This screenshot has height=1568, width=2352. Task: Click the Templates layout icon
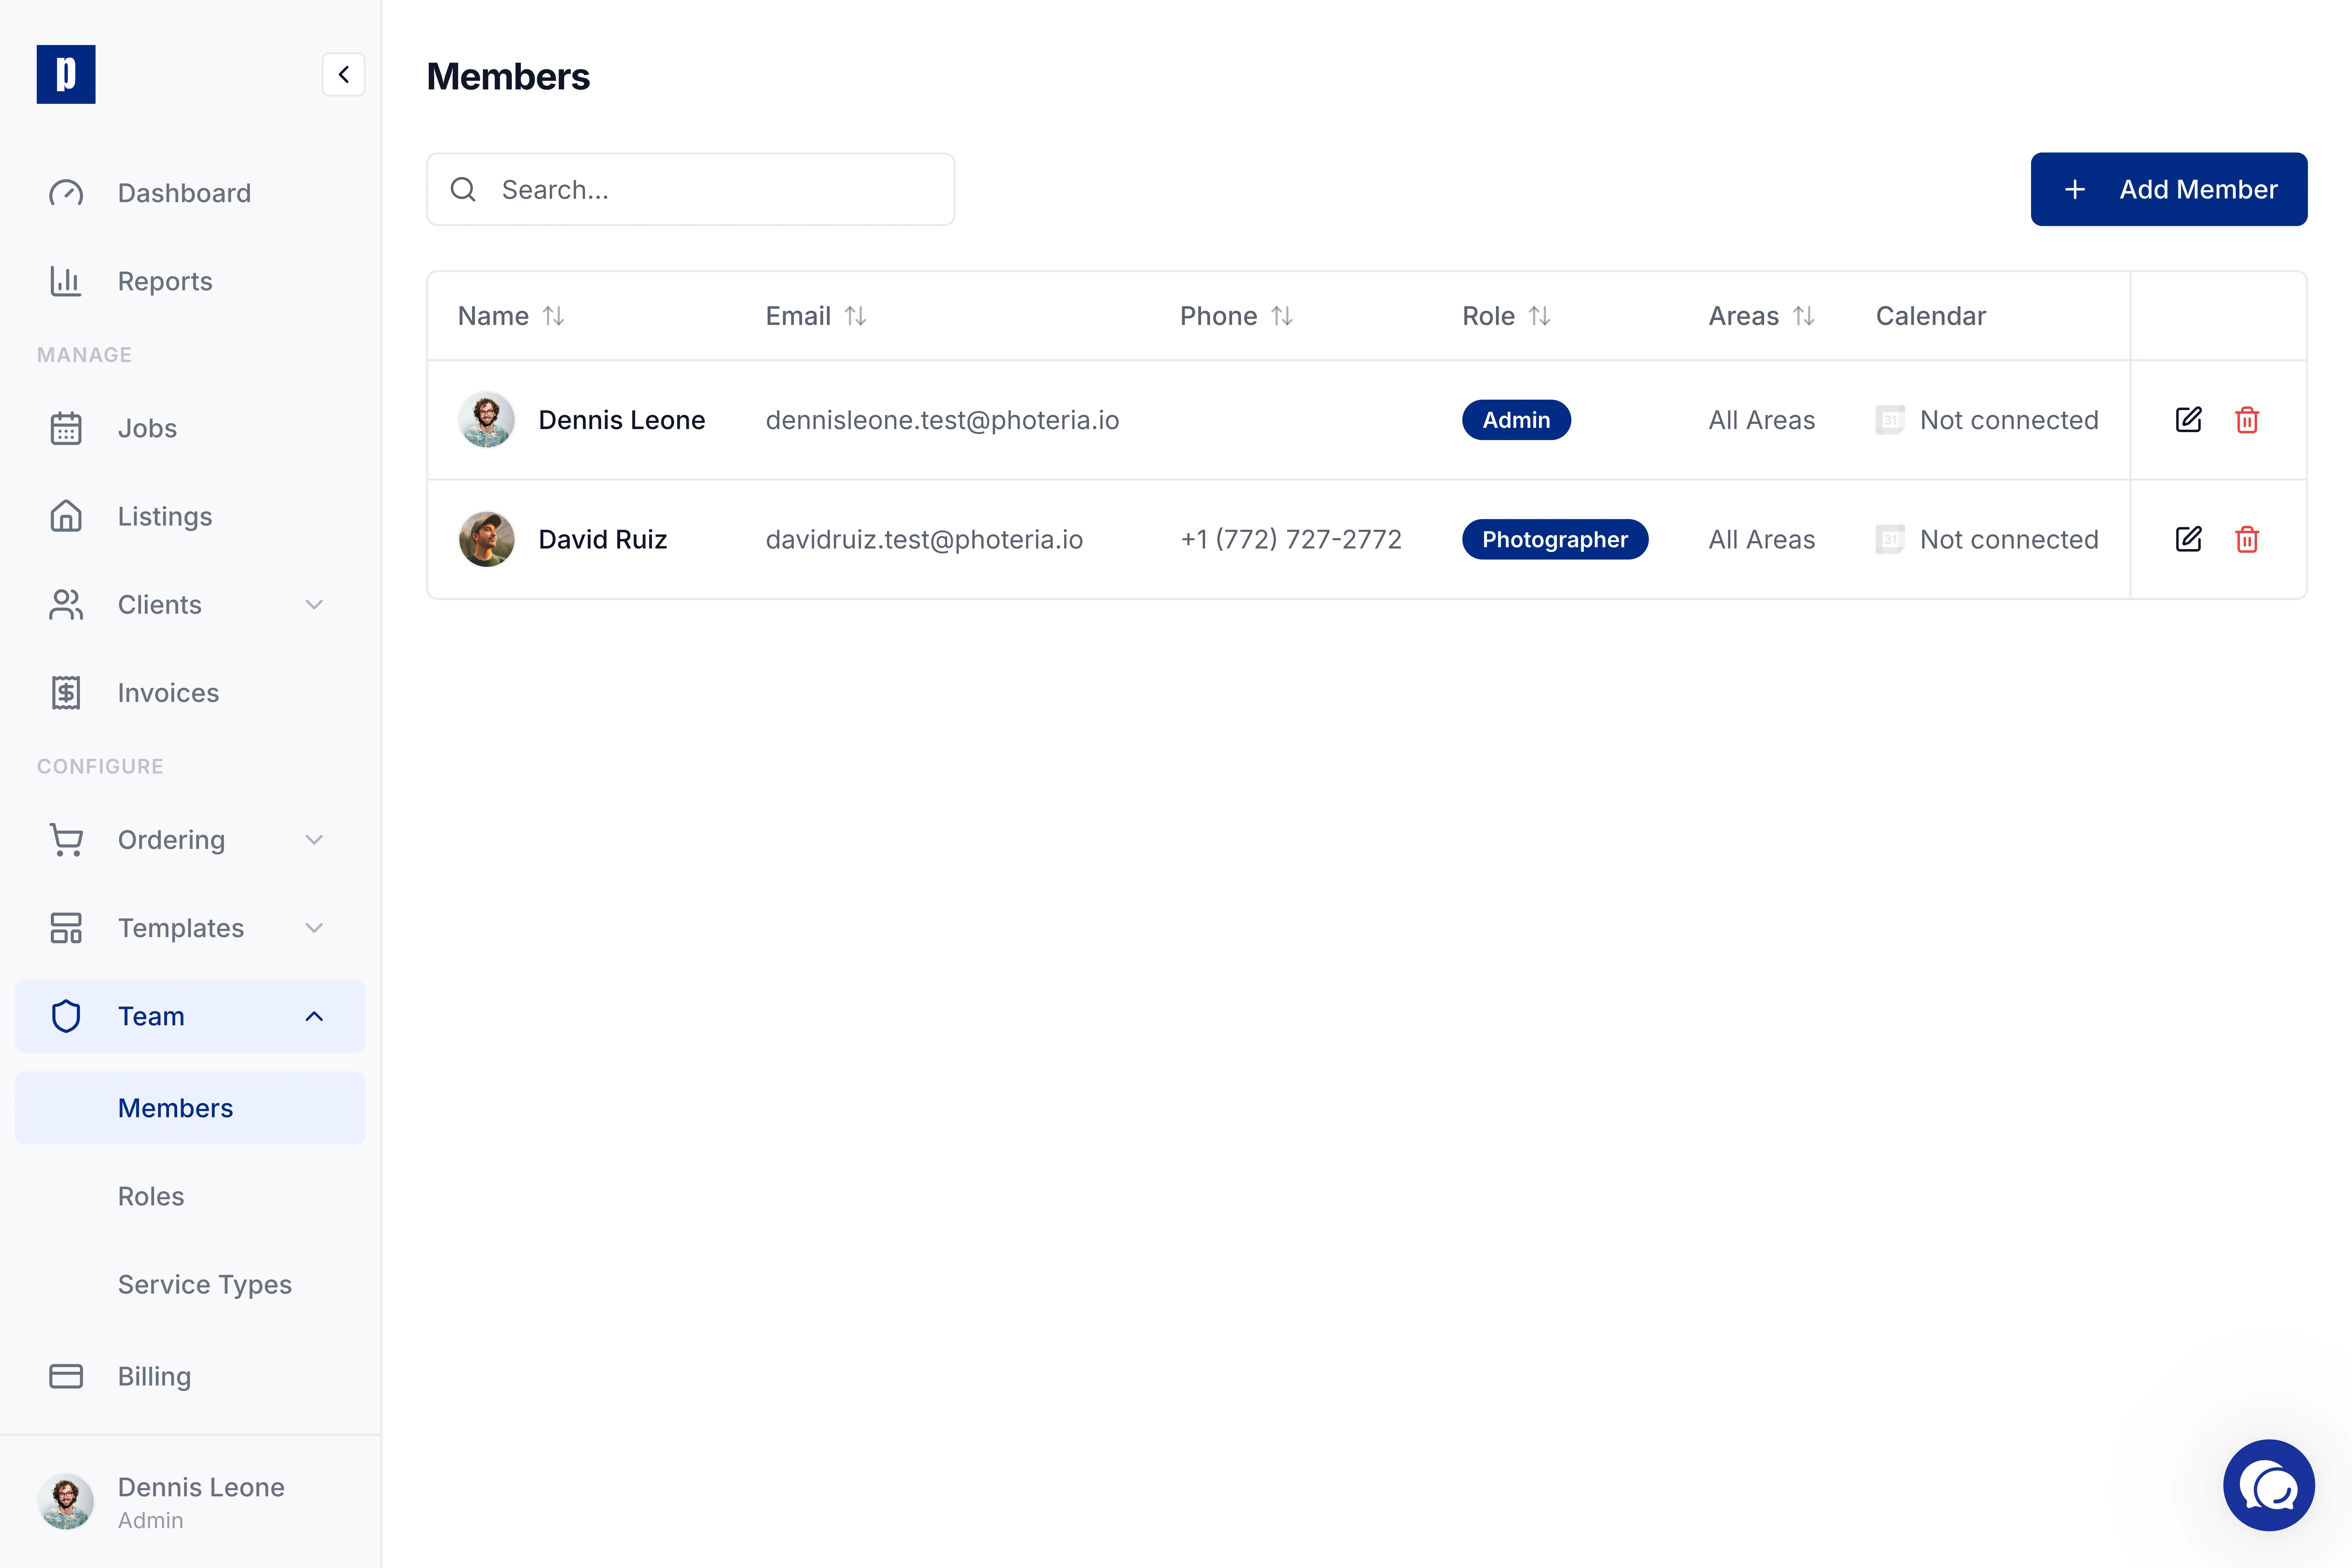tap(66, 928)
